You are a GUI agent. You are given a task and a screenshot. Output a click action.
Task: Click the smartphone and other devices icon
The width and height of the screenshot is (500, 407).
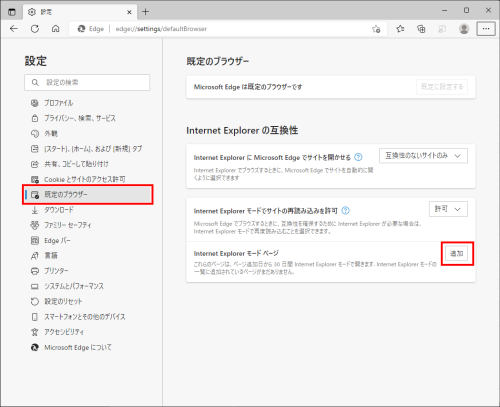(x=35, y=317)
